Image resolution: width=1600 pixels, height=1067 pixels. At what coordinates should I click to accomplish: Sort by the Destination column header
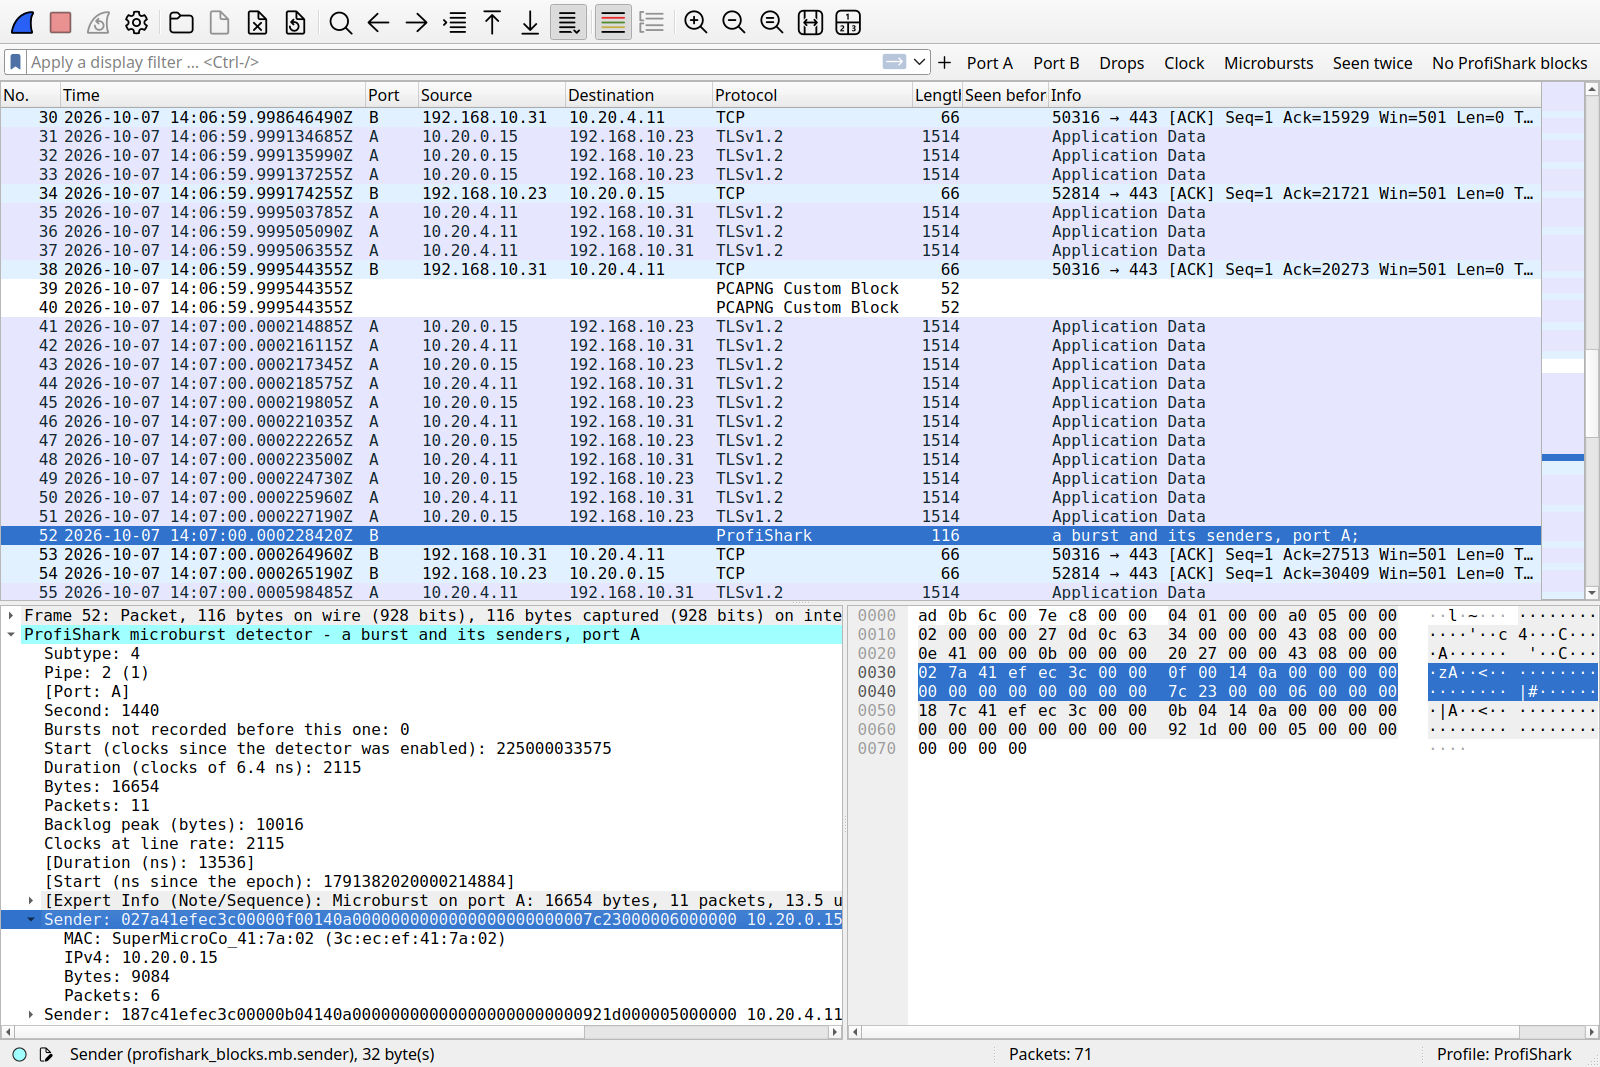(x=638, y=95)
